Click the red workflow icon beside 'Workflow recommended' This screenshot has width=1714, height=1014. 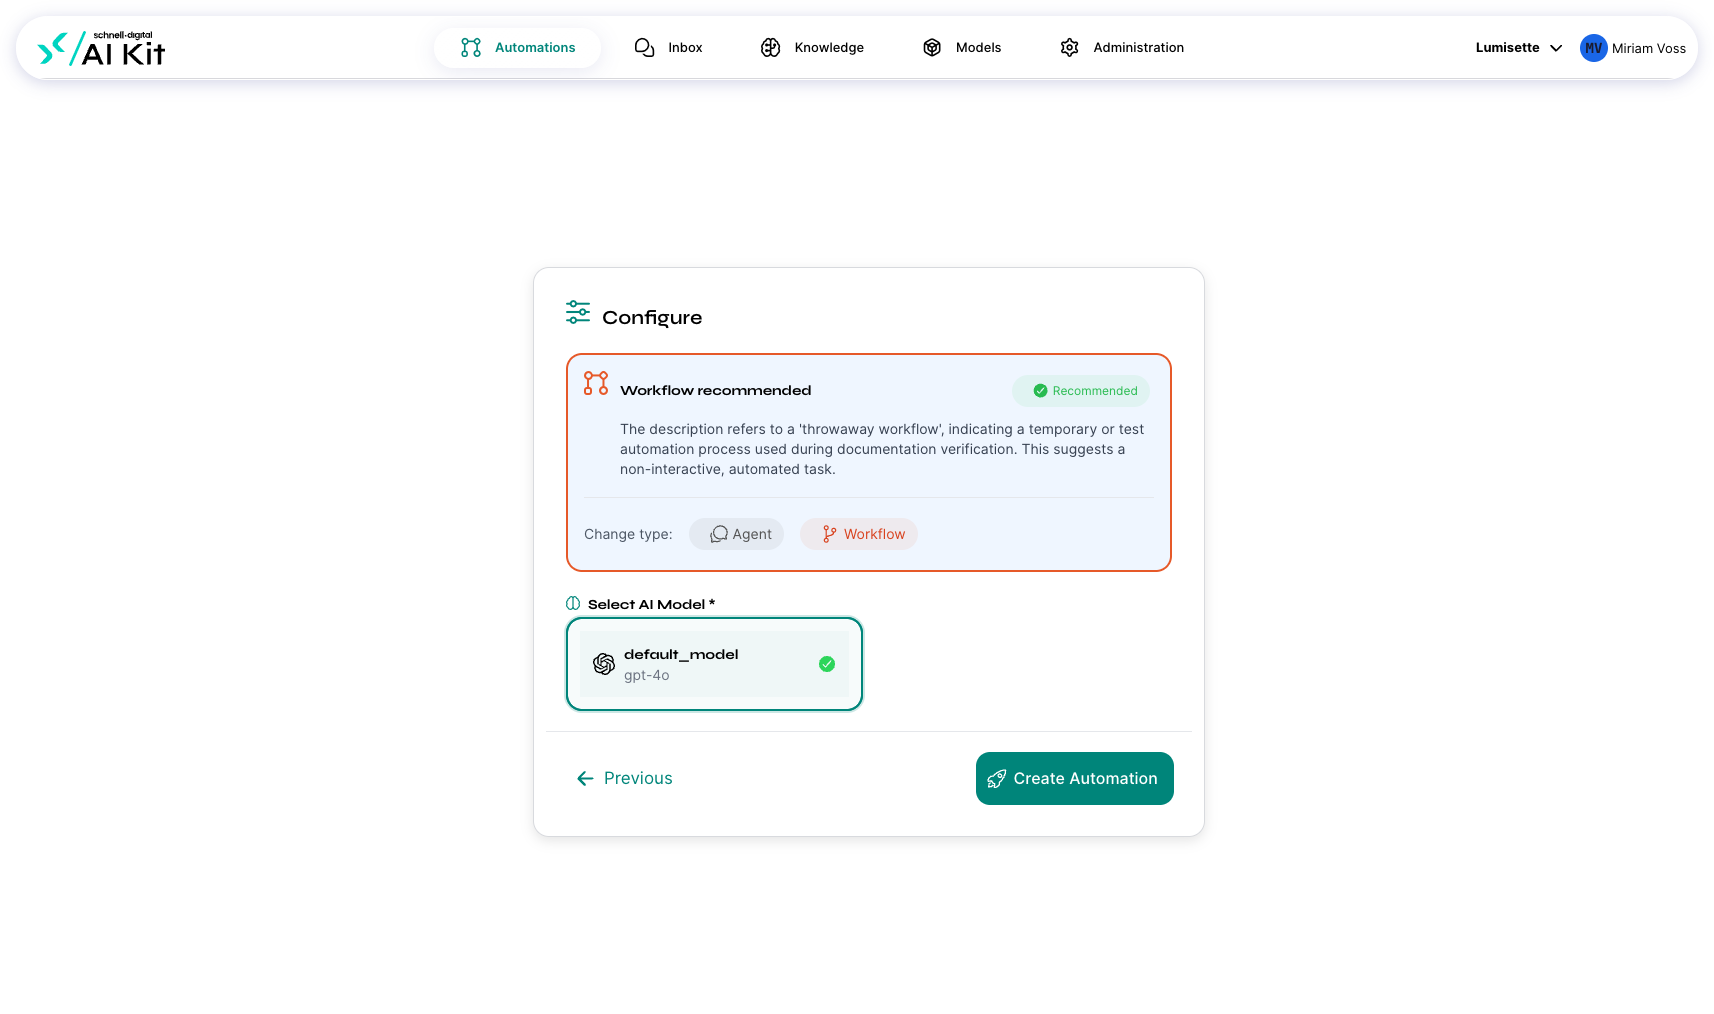click(x=596, y=384)
